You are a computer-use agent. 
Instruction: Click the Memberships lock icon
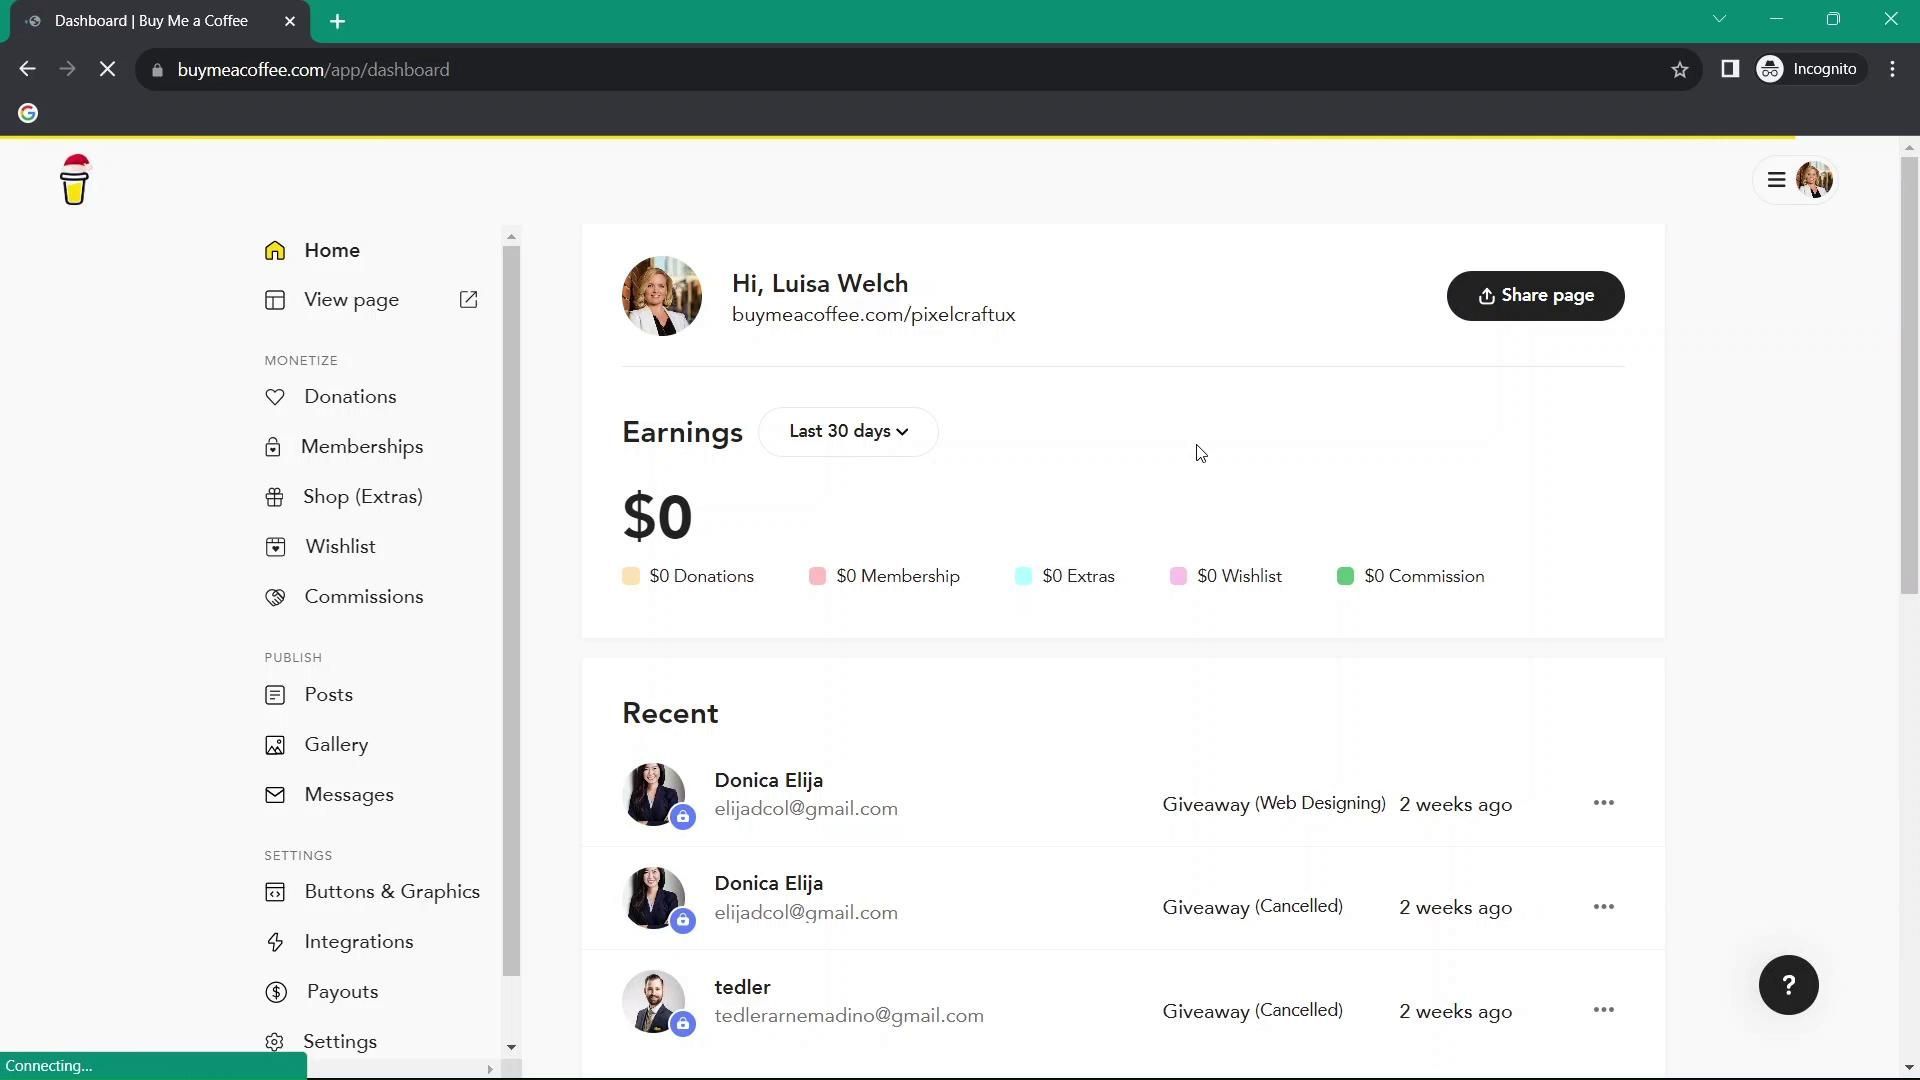pos(273,448)
